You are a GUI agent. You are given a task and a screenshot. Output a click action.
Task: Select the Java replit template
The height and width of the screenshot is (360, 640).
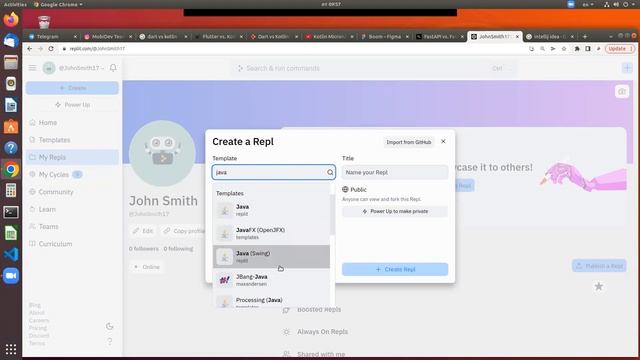click(271, 210)
